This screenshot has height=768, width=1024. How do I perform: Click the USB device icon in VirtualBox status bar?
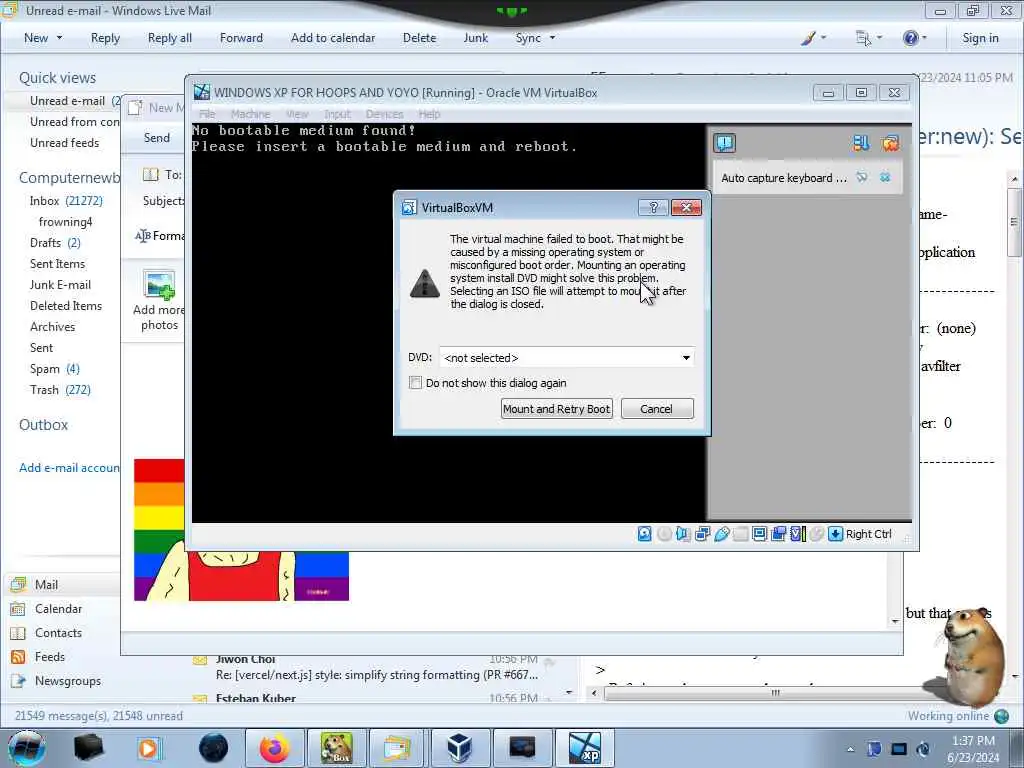[722, 534]
